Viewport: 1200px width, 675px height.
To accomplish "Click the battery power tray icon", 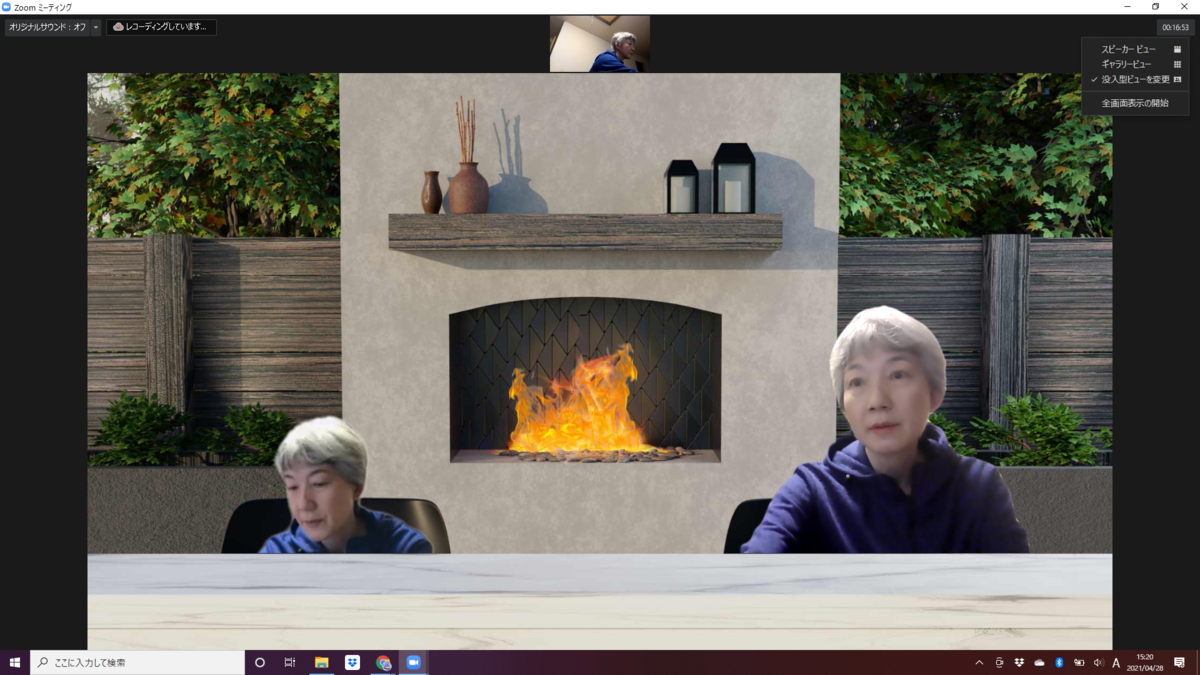I will coord(1079,662).
